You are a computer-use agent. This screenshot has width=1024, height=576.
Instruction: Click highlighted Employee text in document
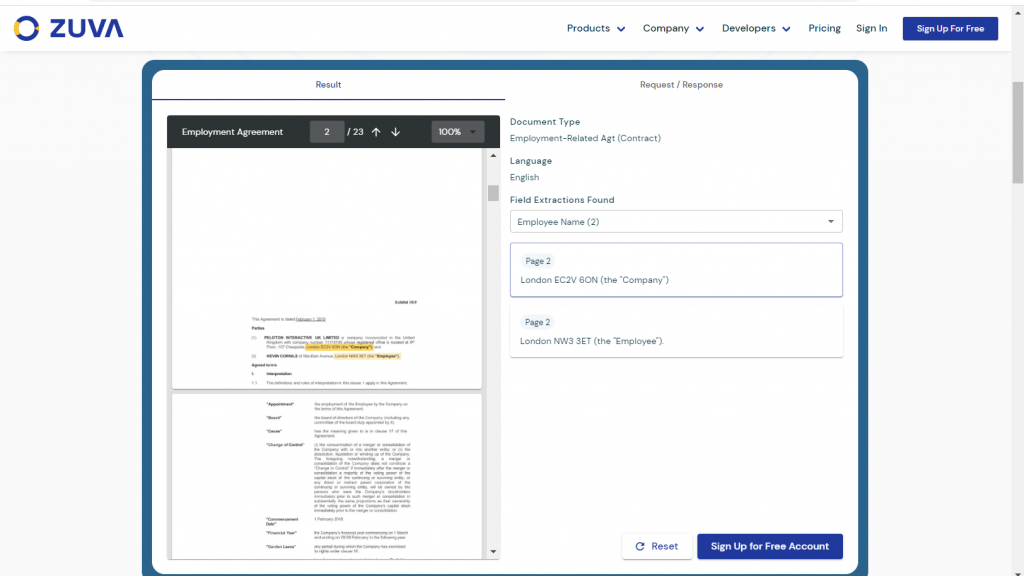367,356
